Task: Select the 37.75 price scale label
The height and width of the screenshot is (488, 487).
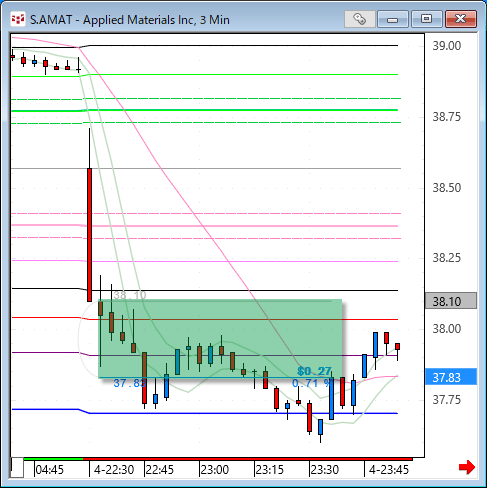Action: [447, 399]
